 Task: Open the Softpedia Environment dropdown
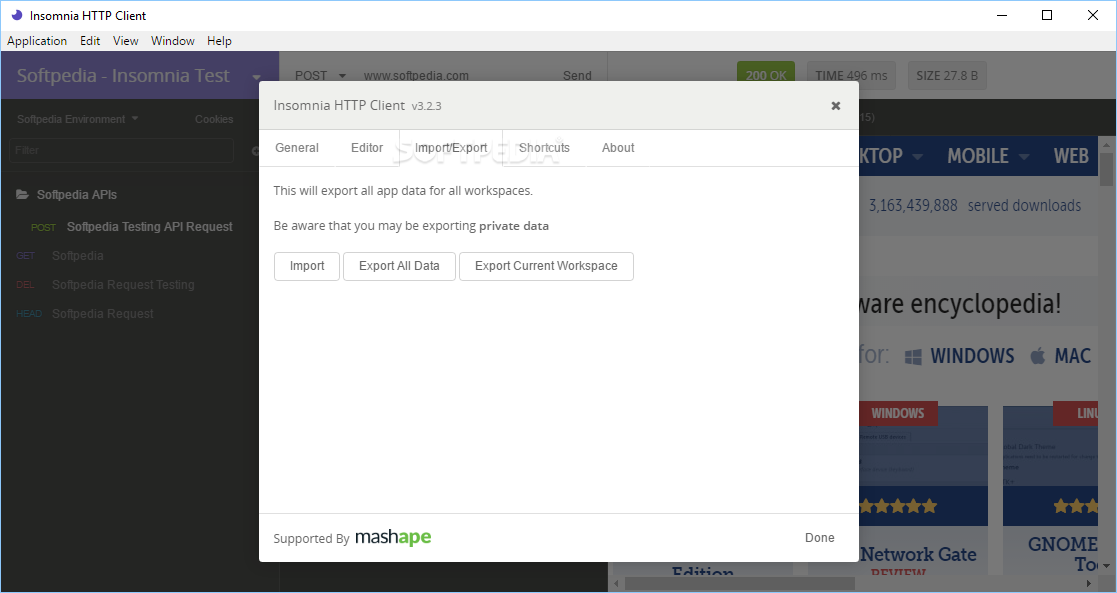[x=77, y=119]
